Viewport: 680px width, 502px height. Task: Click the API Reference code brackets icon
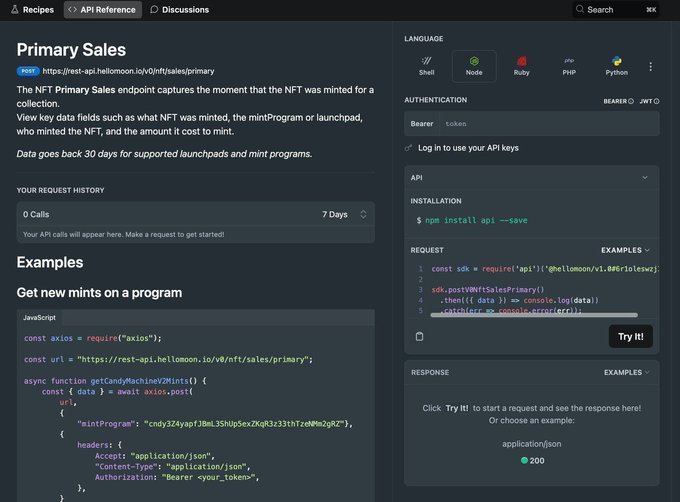[x=72, y=10]
